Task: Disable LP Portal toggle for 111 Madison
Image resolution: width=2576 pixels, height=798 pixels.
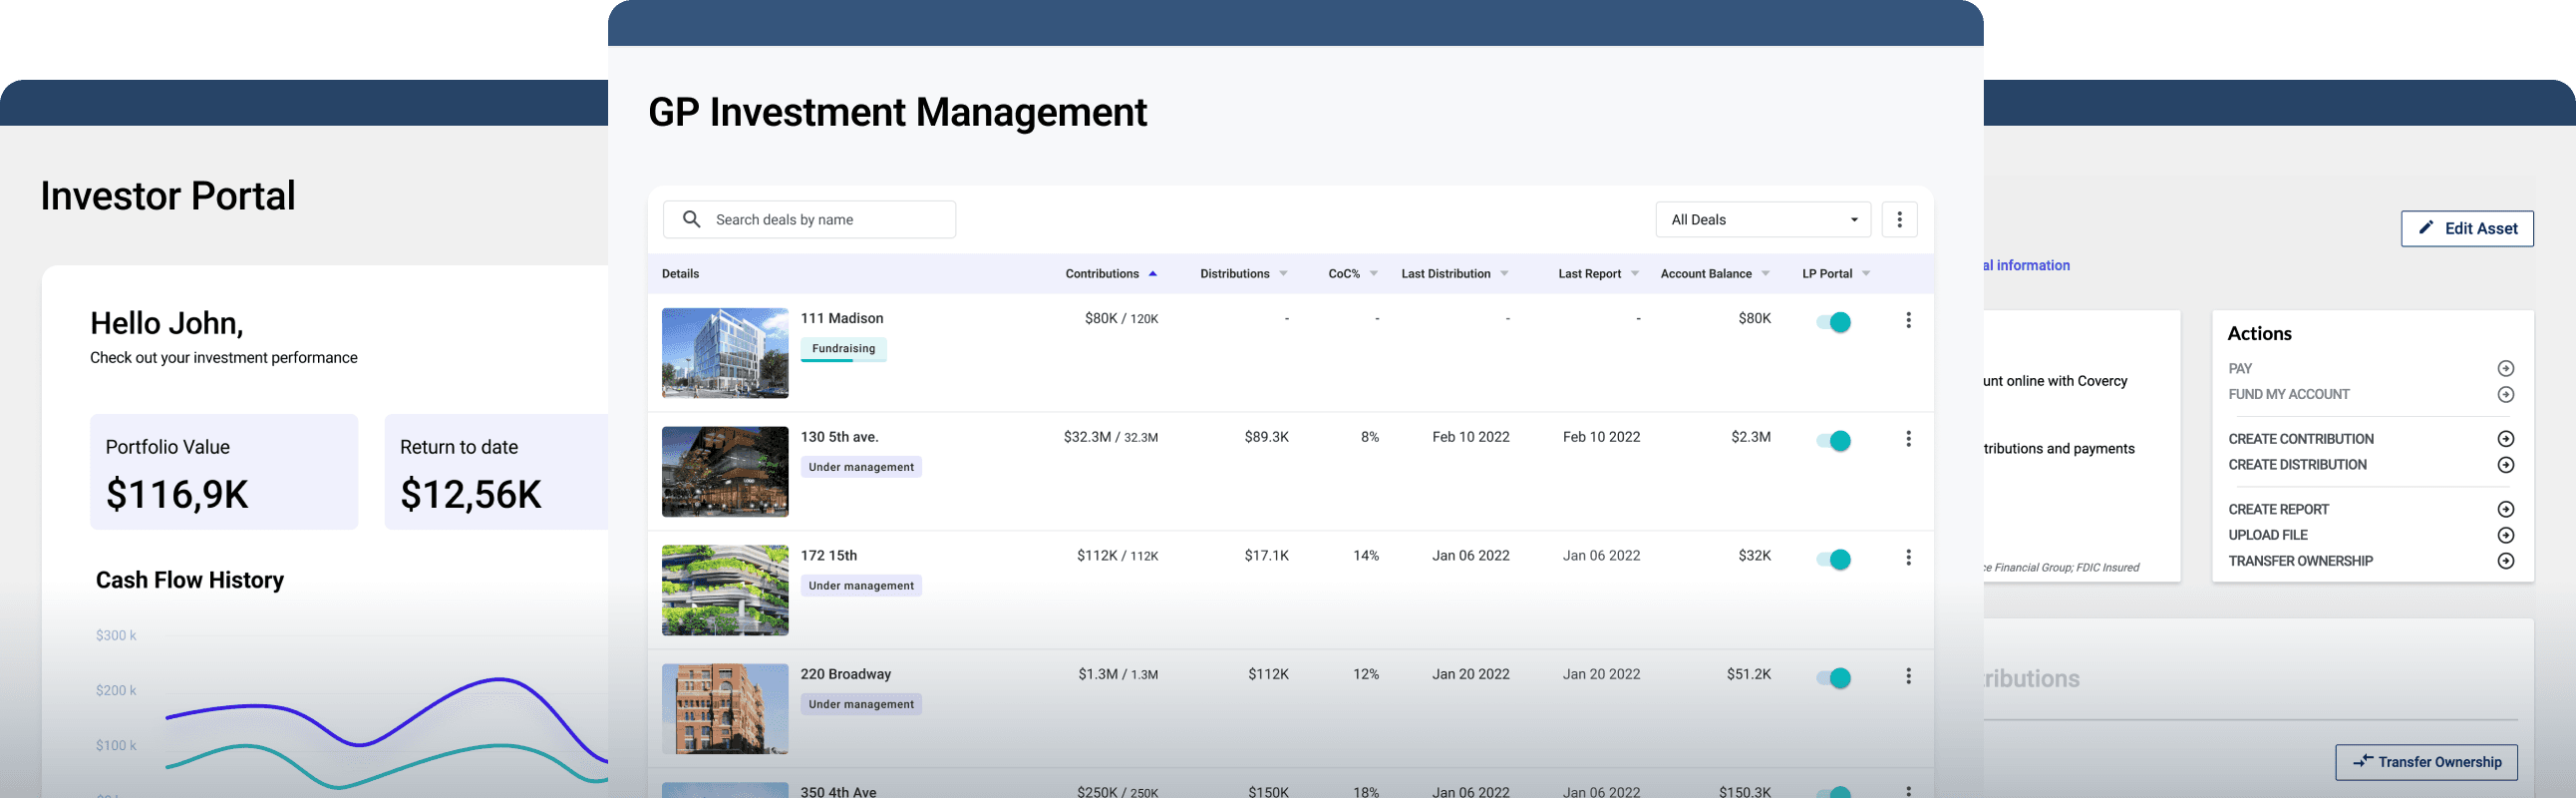Action: tap(1834, 322)
